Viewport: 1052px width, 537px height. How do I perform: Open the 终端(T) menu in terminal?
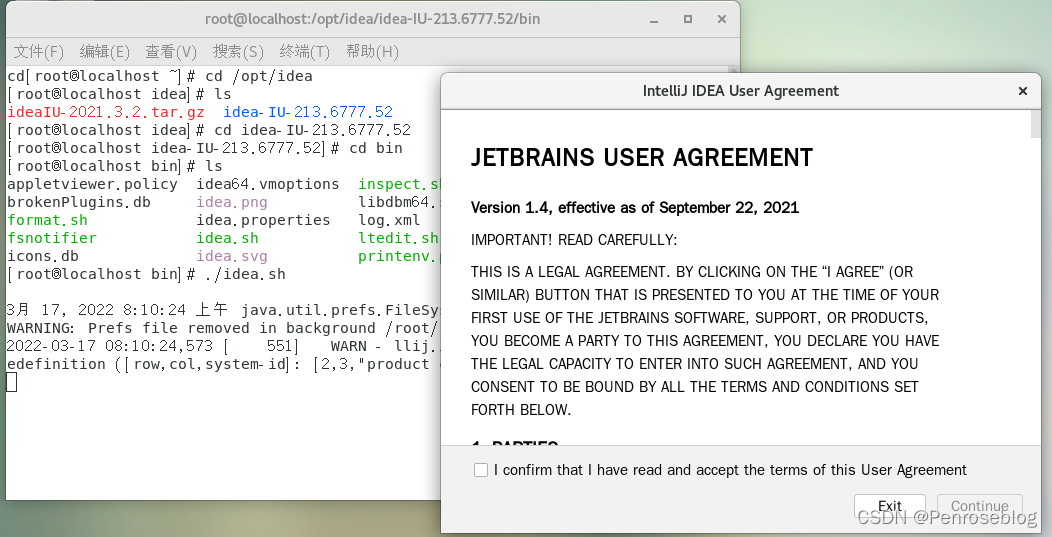[x=305, y=52]
